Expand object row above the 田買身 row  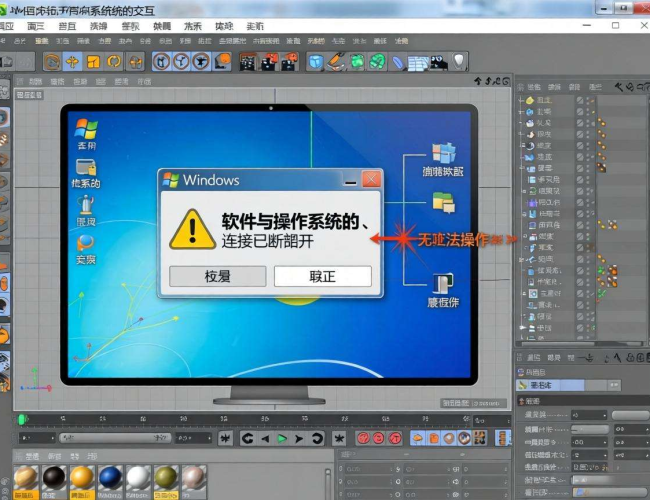524,214
